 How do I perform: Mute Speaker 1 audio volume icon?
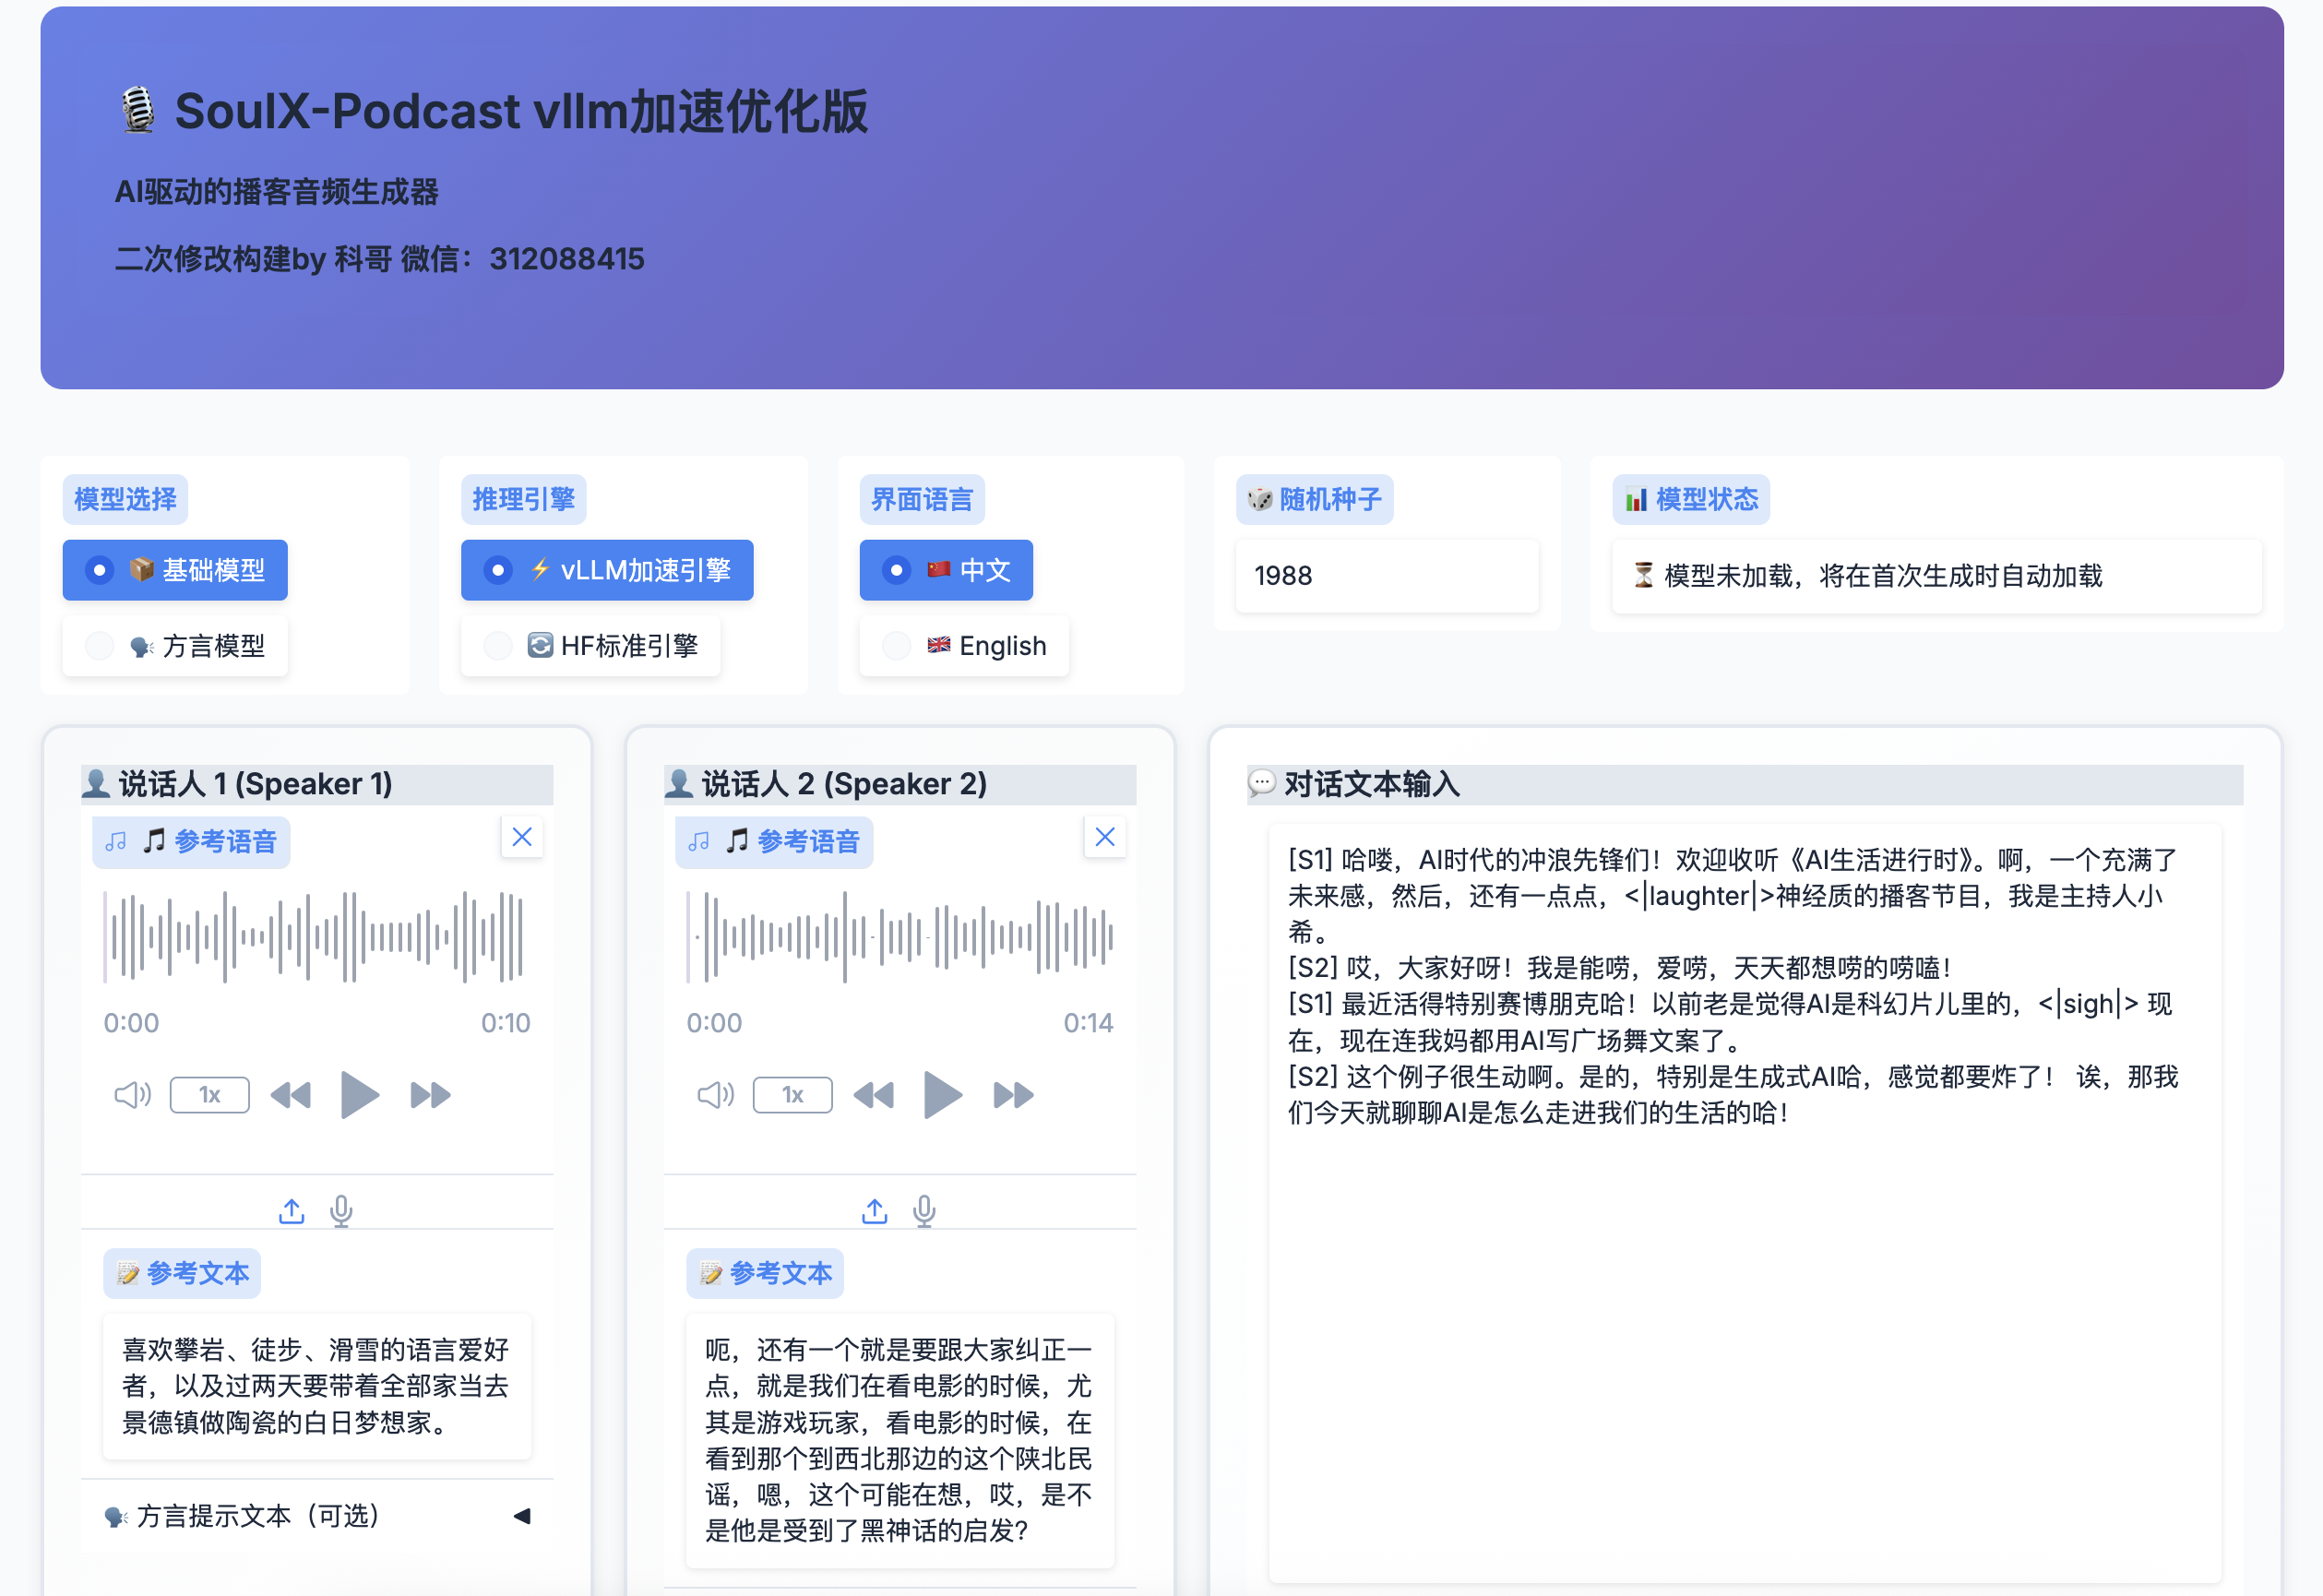tap(132, 1095)
